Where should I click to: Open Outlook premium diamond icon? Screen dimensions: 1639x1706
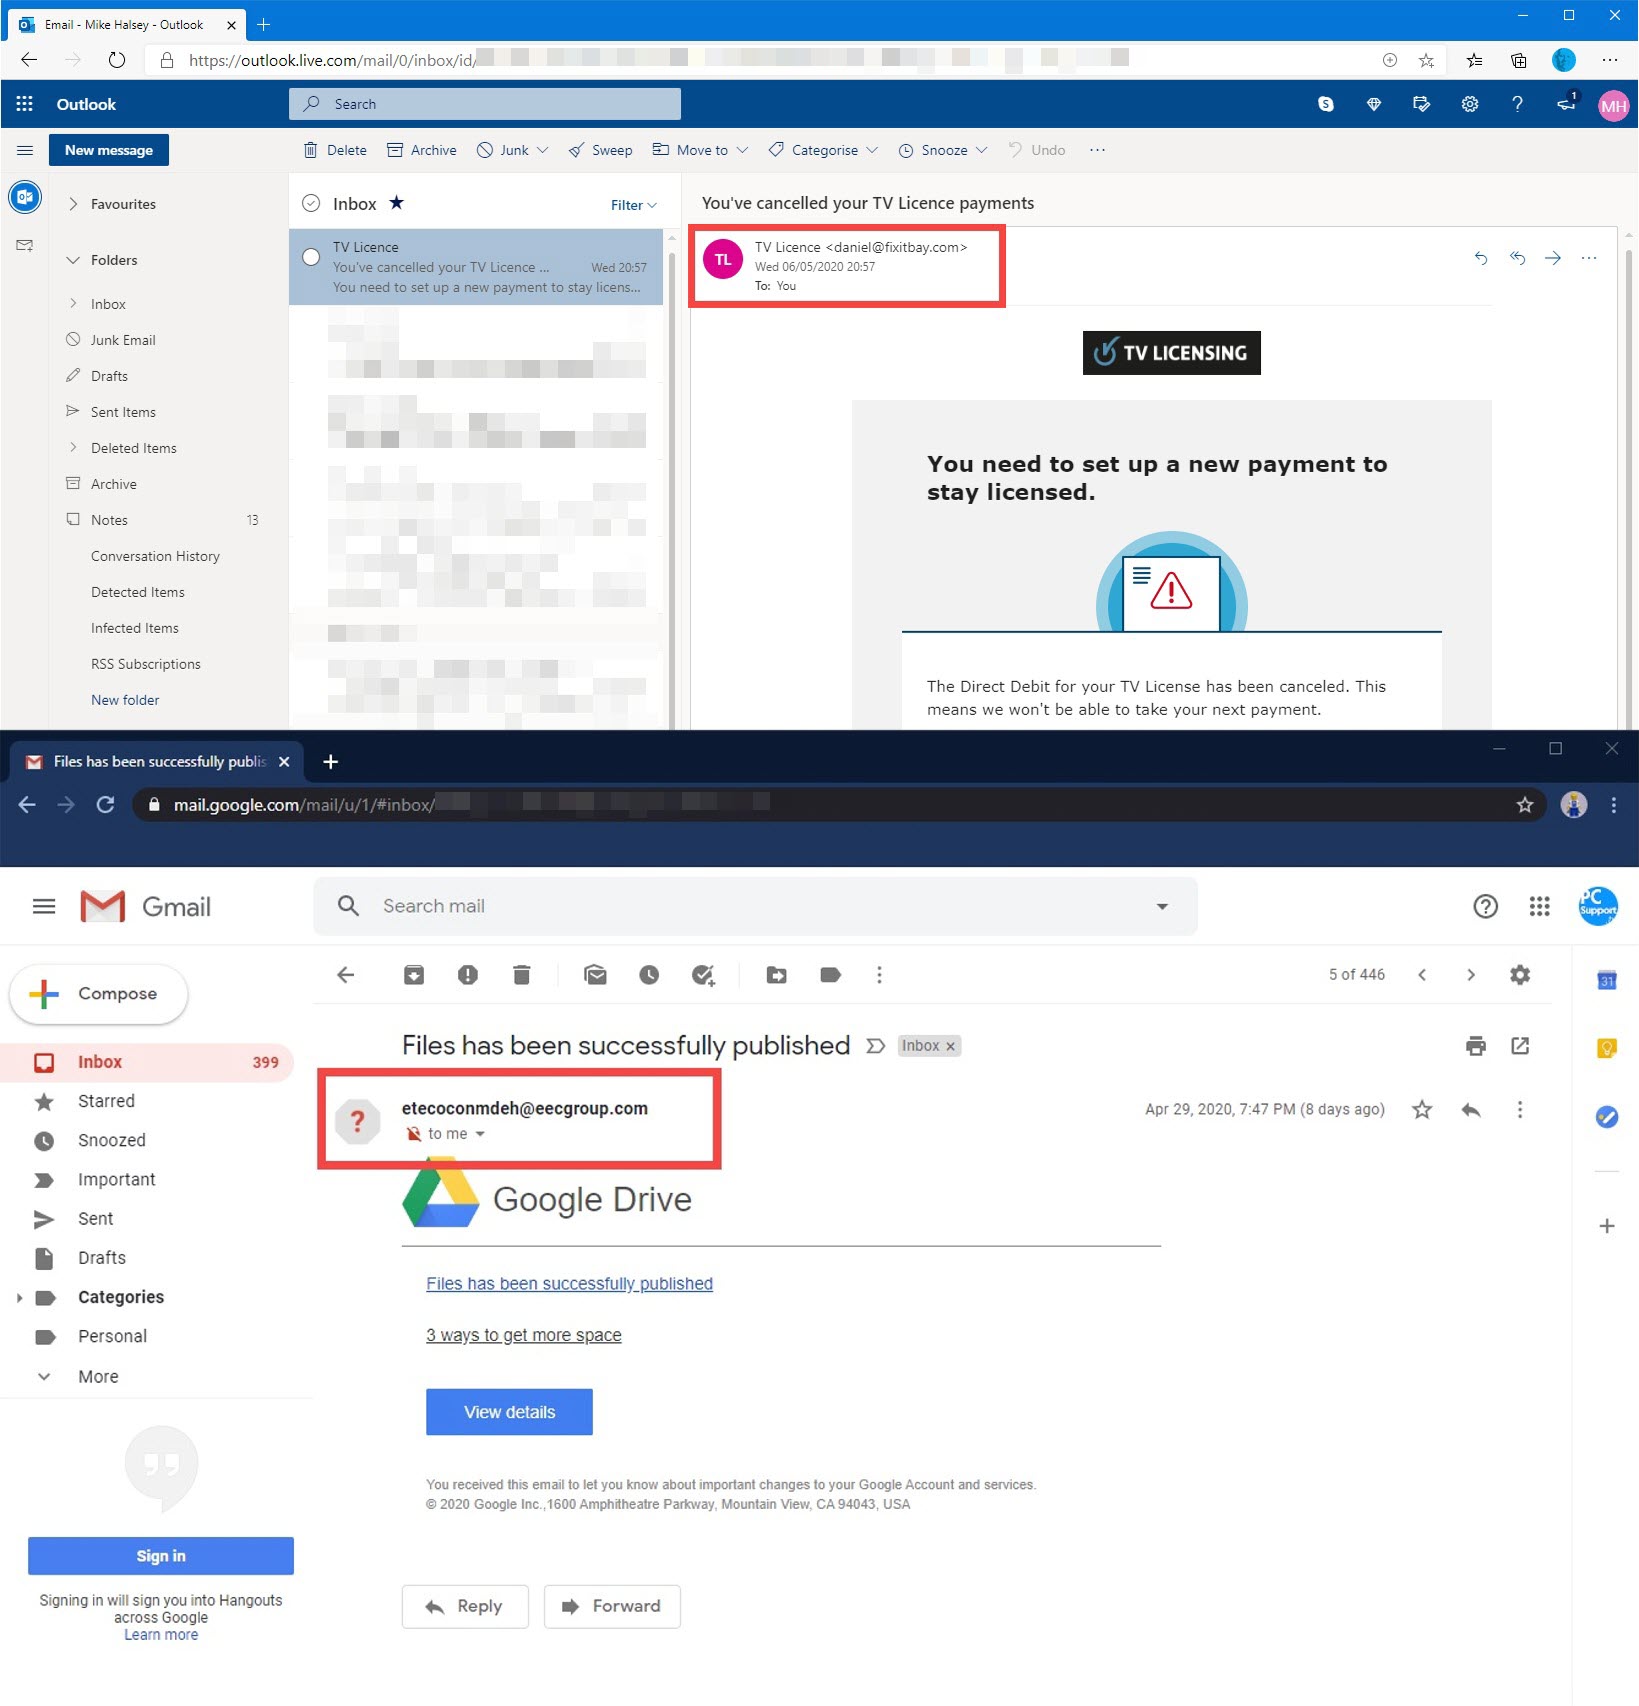[x=1374, y=104]
